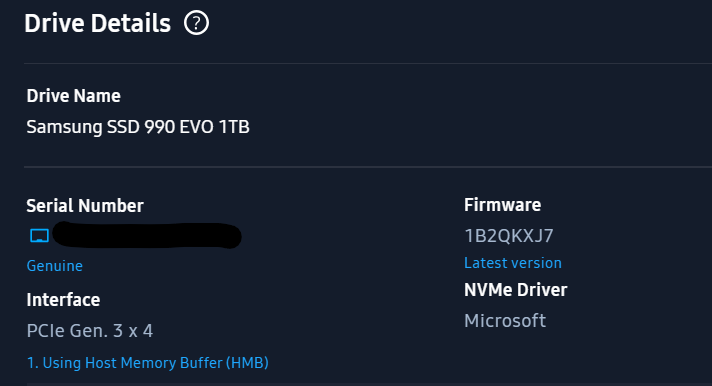
Task: Click the PCIe Gen. 3 x 4 interface text
Action: click(90, 331)
